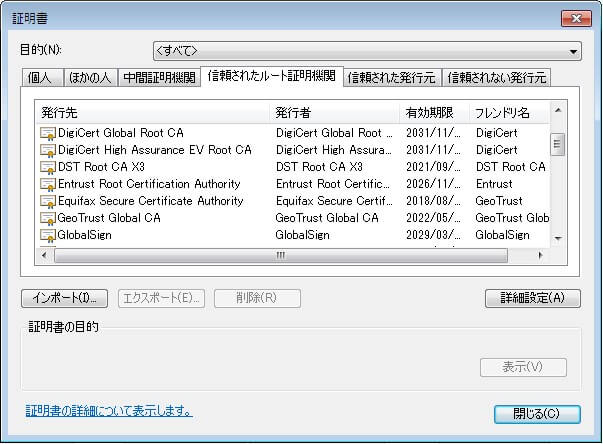603x444 pixels.
Task: Open the 信頼されない発行元 tab
Action: [496, 78]
